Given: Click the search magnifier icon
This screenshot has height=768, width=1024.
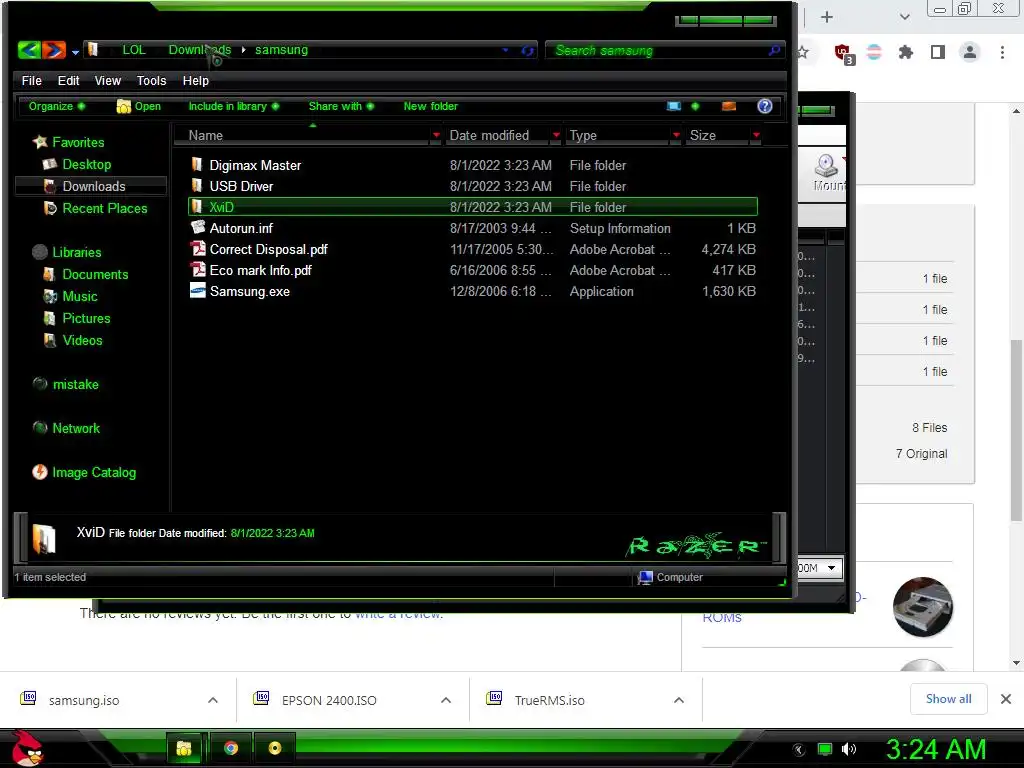Looking at the screenshot, I should 775,50.
